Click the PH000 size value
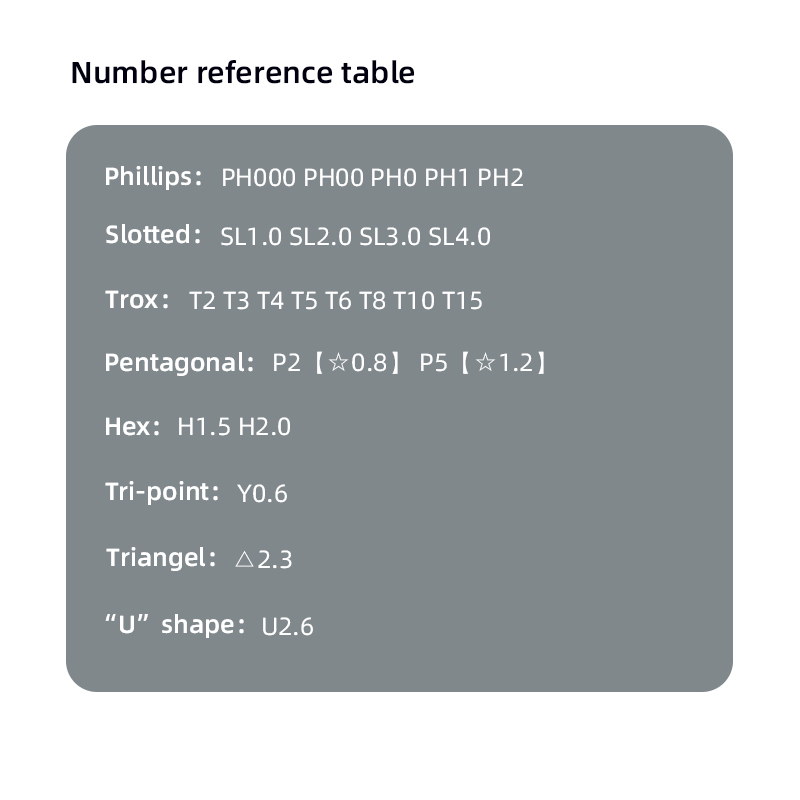Viewport: 800px width, 800px height. click(259, 178)
